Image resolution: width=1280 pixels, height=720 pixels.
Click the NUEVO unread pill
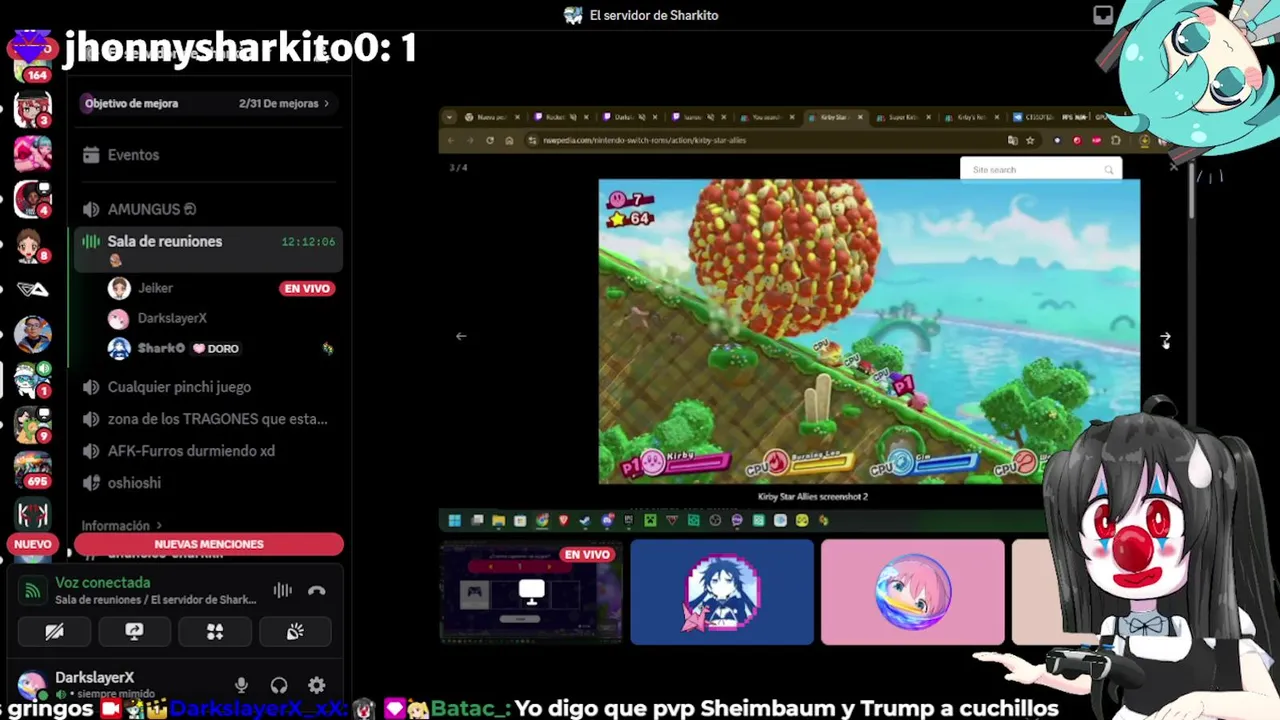click(x=32, y=544)
